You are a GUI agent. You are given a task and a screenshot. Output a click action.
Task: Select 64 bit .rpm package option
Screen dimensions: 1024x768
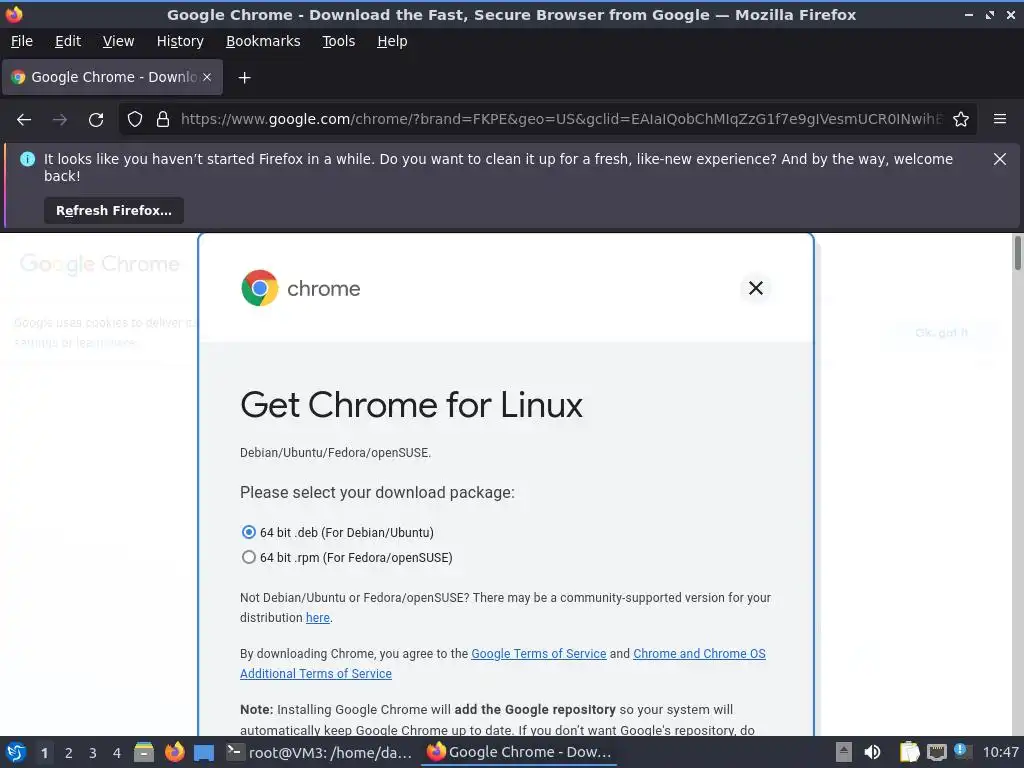pos(248,557)
